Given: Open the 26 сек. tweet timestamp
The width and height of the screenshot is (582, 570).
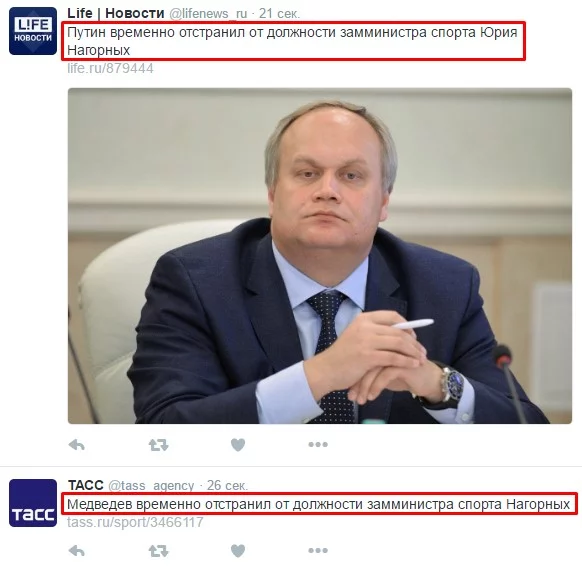Looking at the screenshot, I should tap(227, 485).
